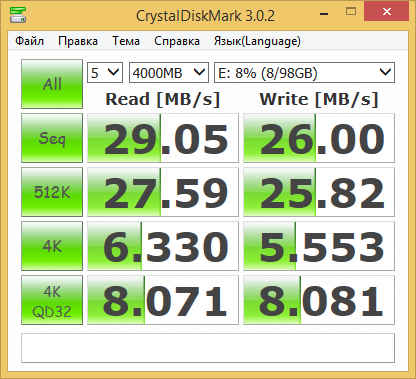Viewport: 416px width, 379px height.
Task: Open the drive dropdown showing E: 8%
Action: coord(304,72)
